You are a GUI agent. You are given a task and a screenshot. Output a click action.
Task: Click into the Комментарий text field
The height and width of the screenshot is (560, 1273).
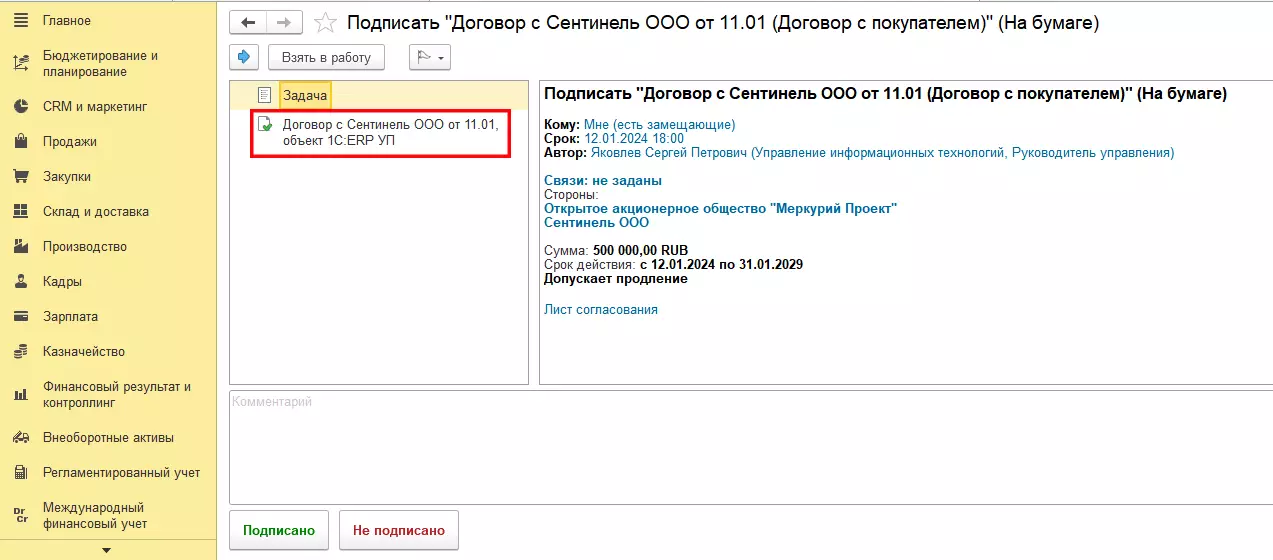[750, 447]
